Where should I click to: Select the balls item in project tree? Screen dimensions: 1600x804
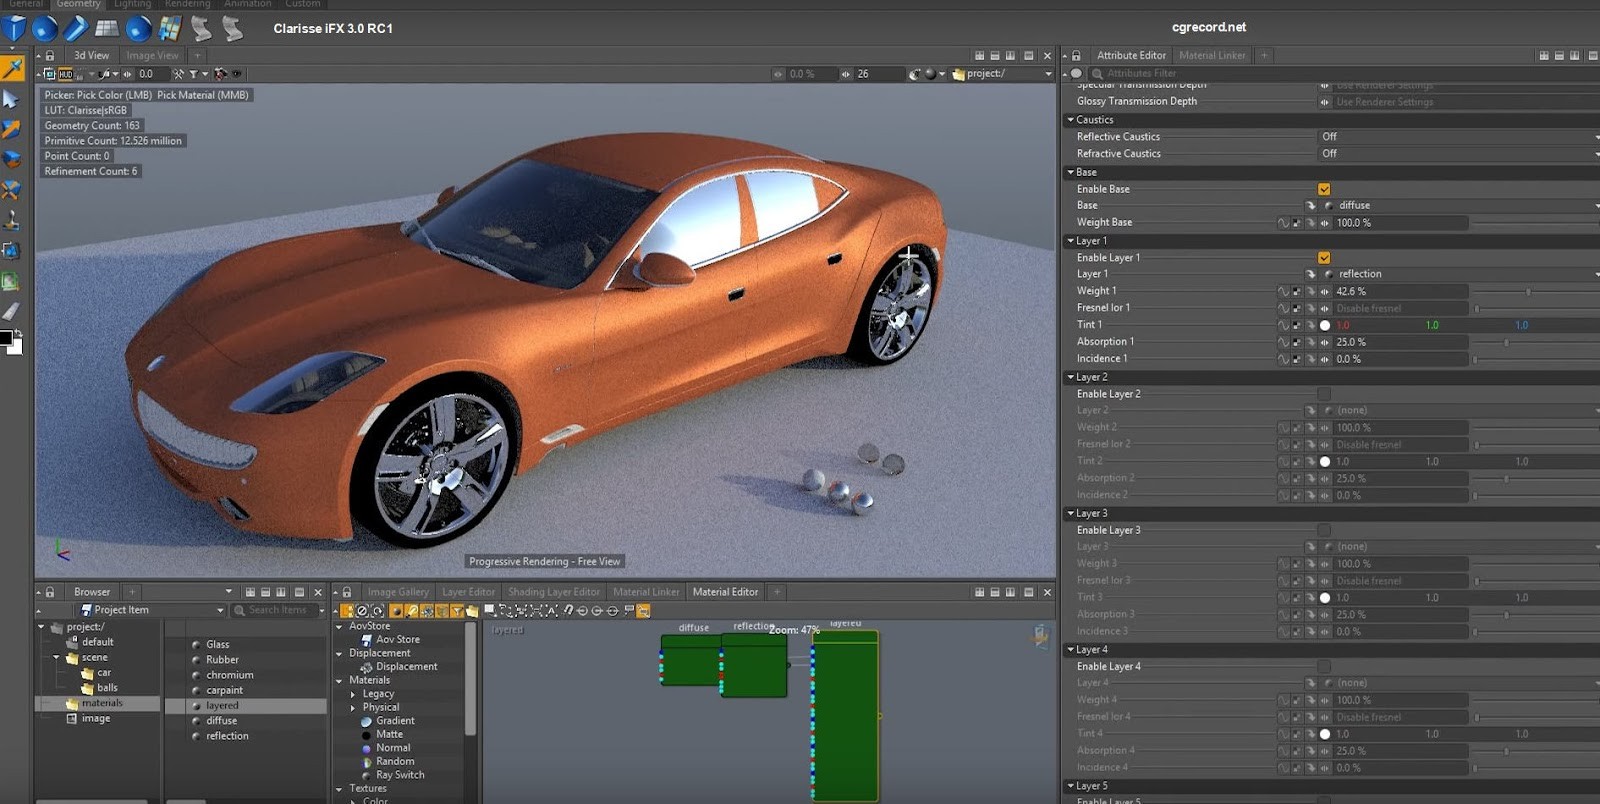[x=107, y=688]
